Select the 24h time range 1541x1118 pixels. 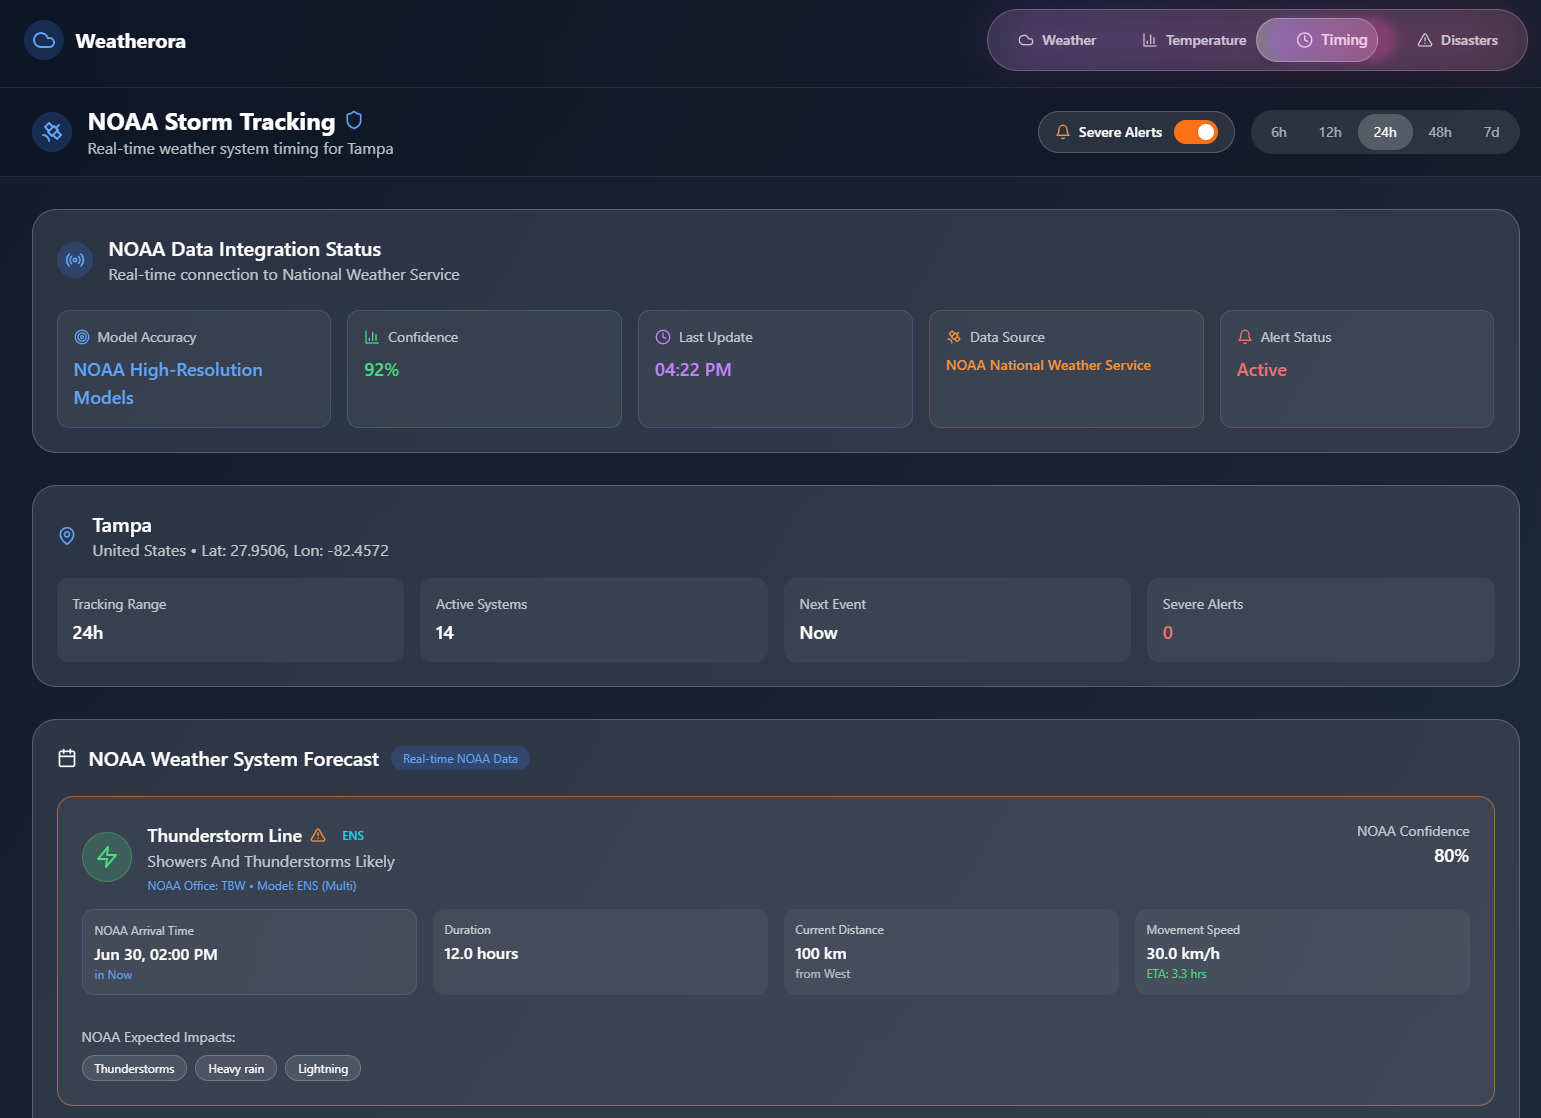tap(1385, 132)
